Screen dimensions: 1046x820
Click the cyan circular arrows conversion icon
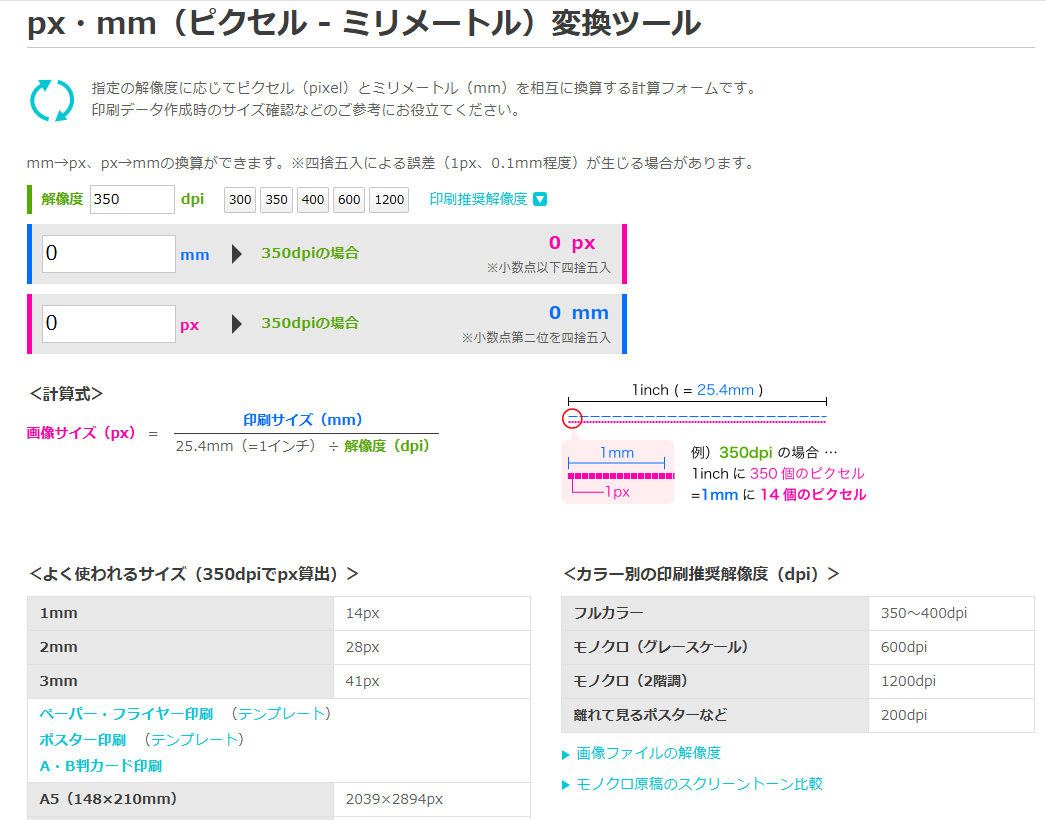click(x=52, y=101)
